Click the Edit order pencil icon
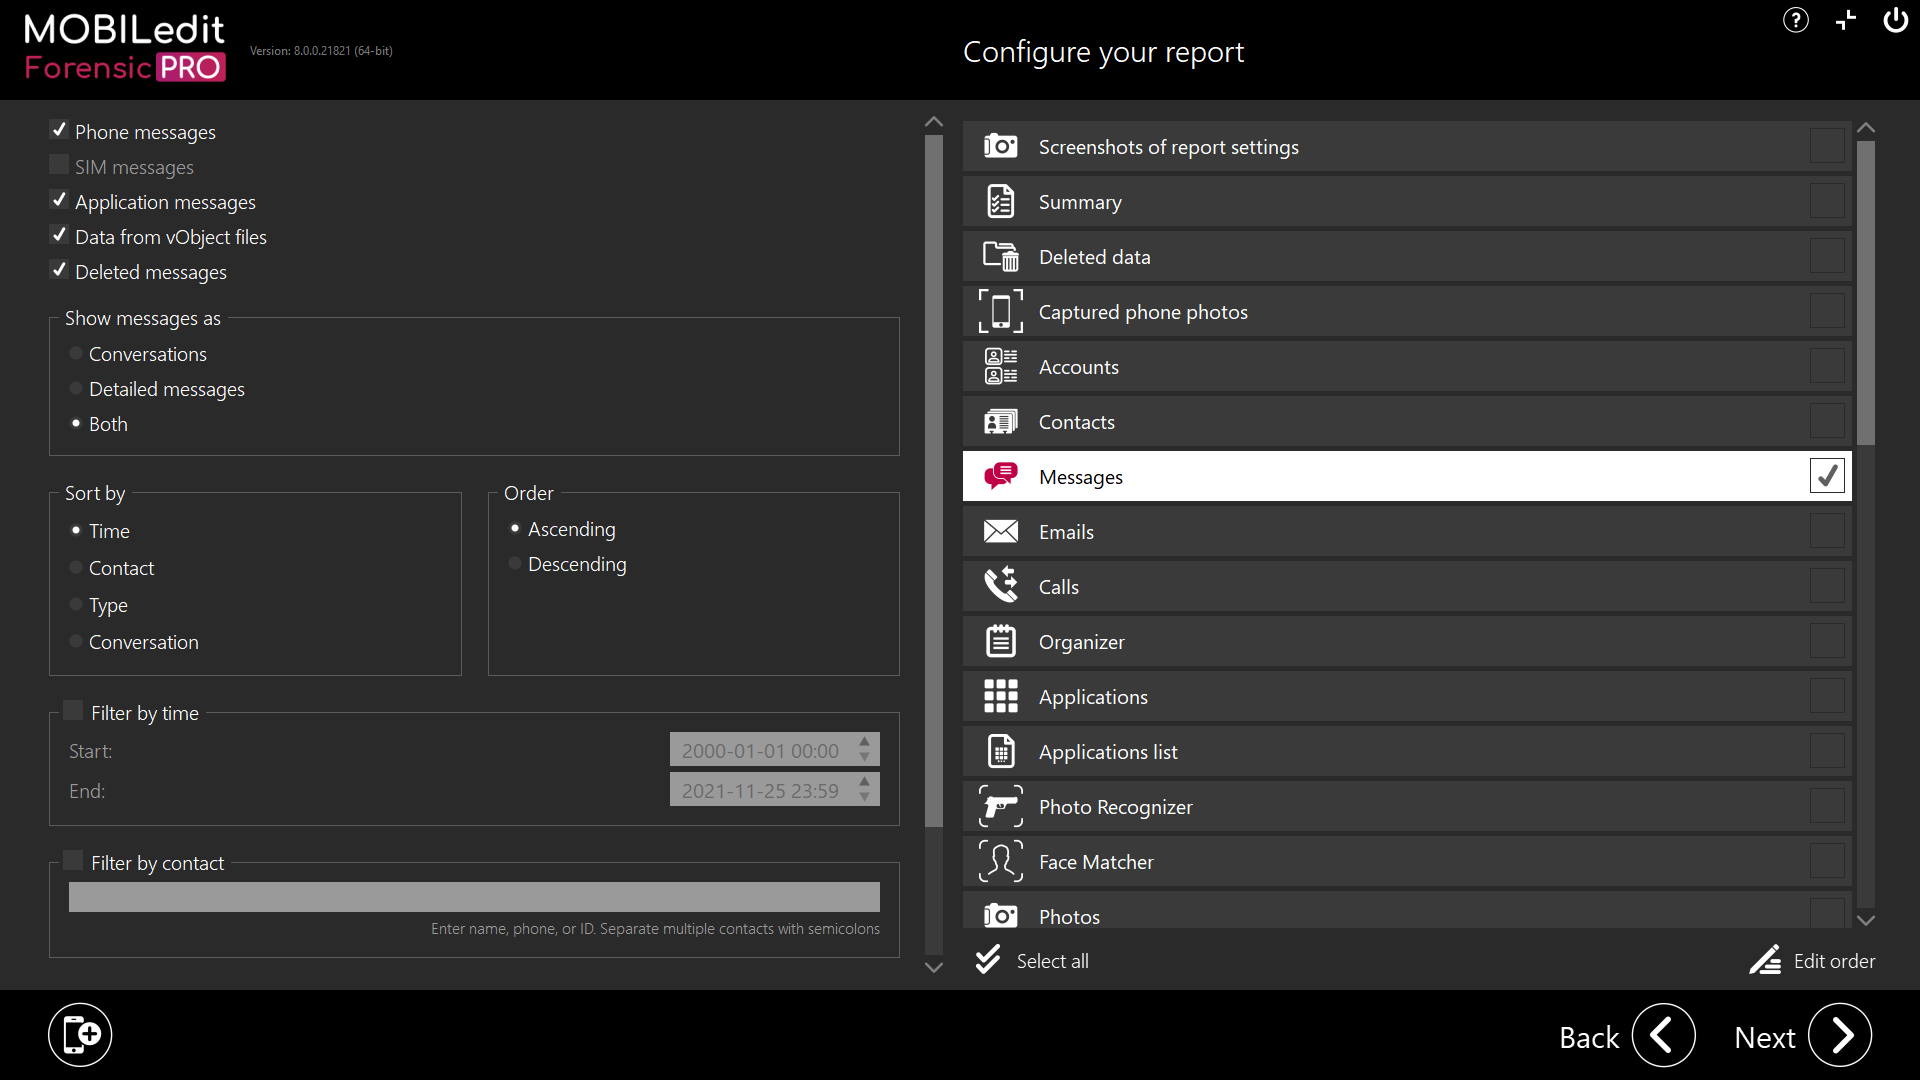 pos(1765,960)
